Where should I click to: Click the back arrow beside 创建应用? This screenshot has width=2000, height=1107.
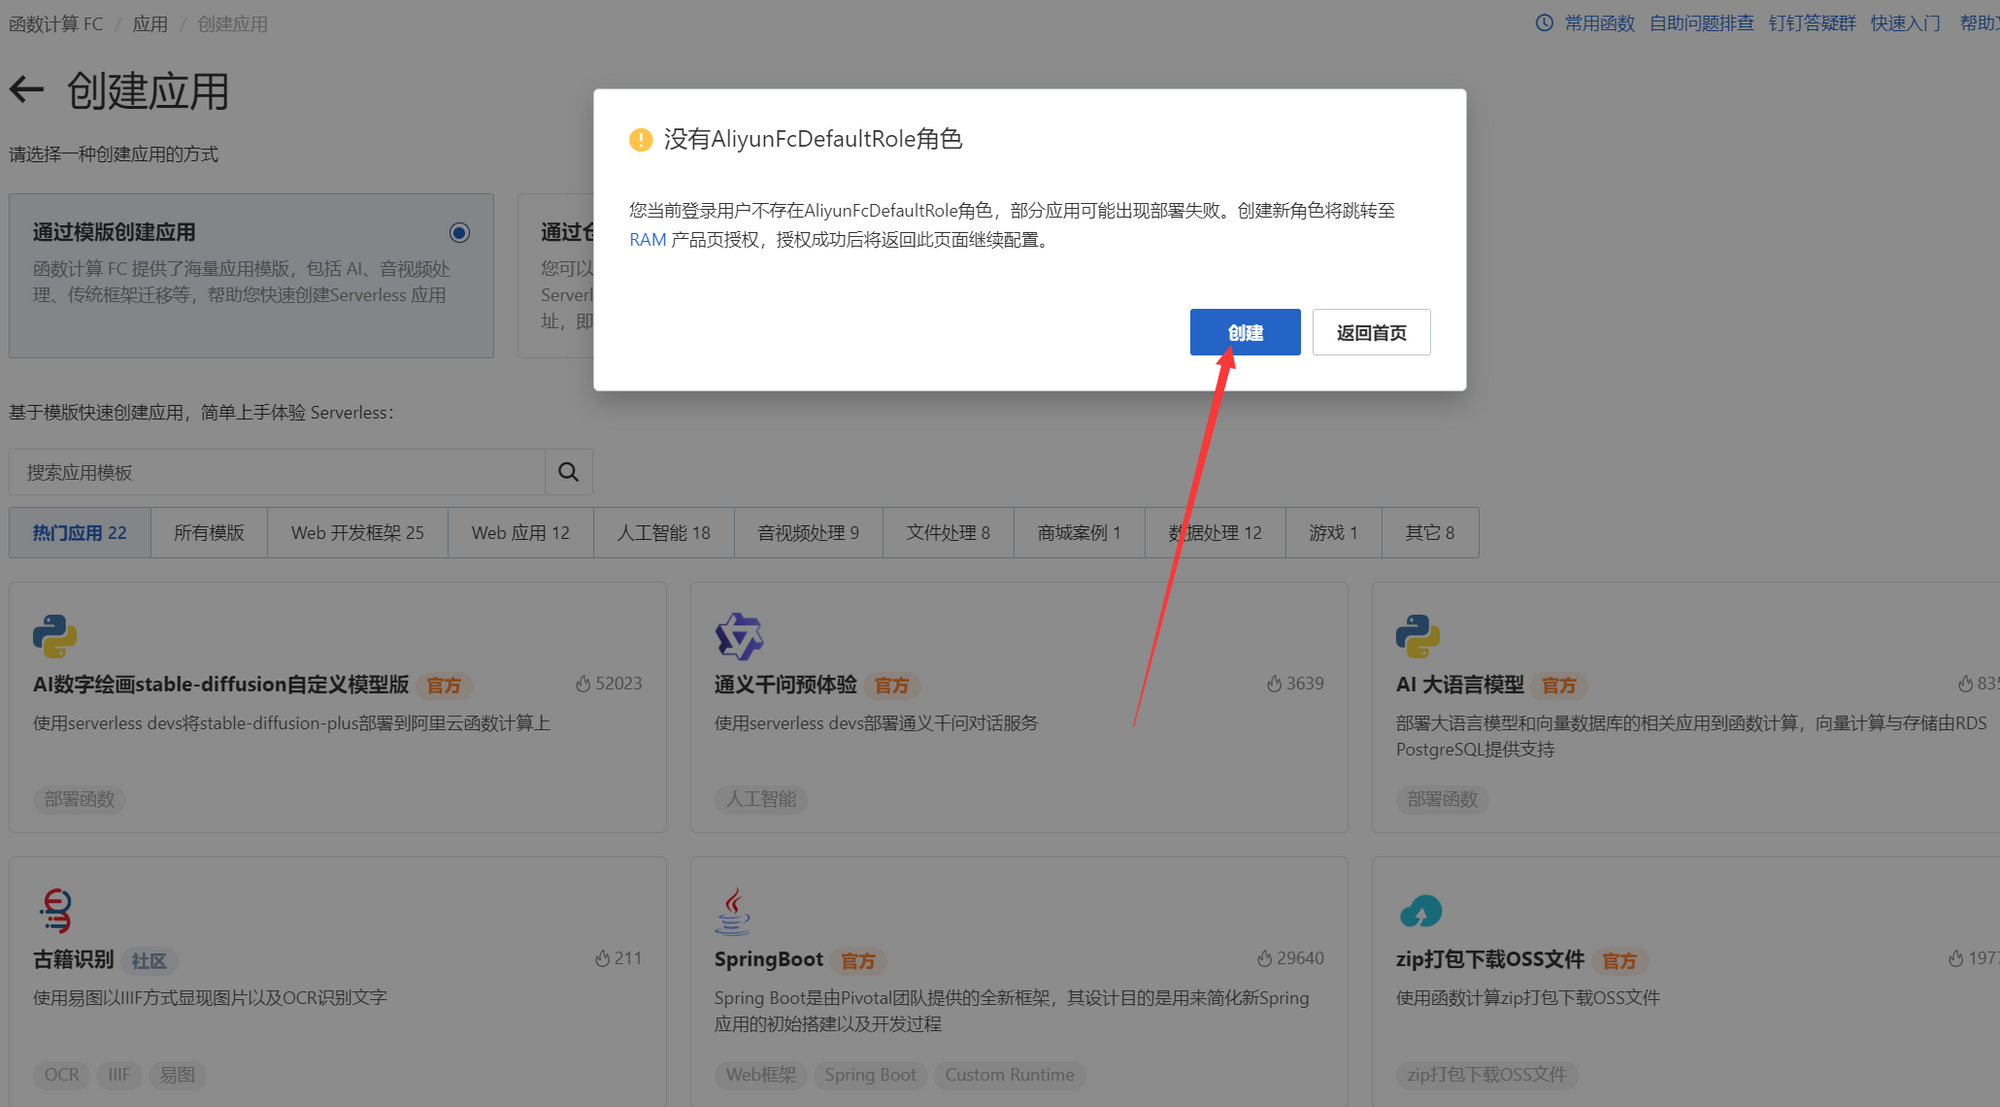click(25, 90)
